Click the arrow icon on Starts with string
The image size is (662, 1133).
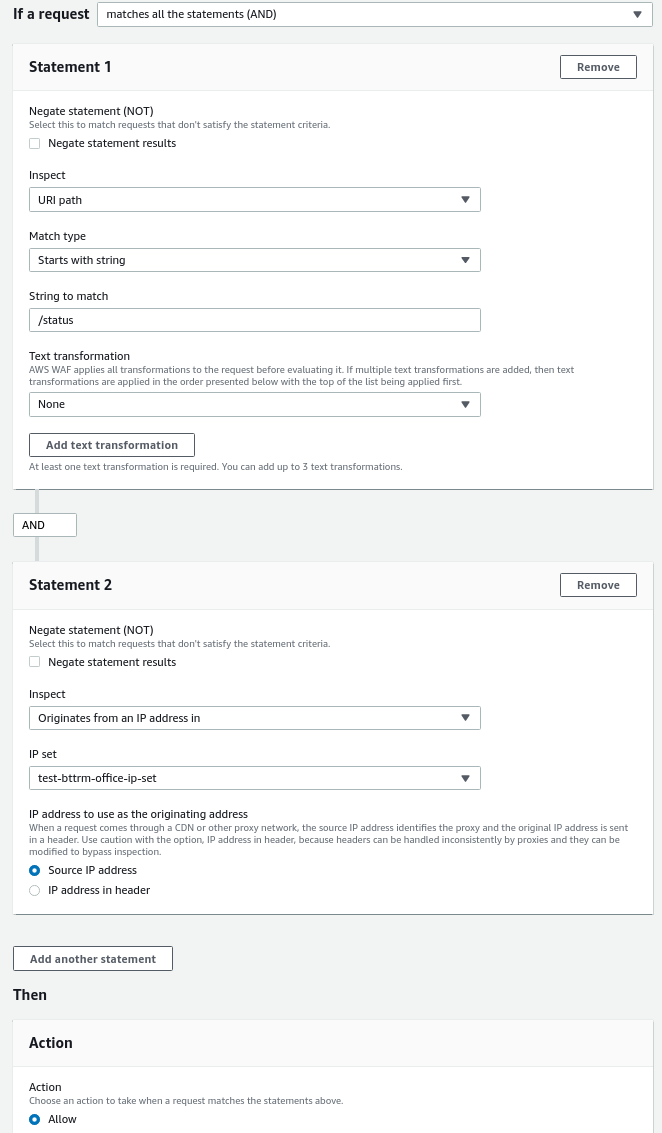465,260
